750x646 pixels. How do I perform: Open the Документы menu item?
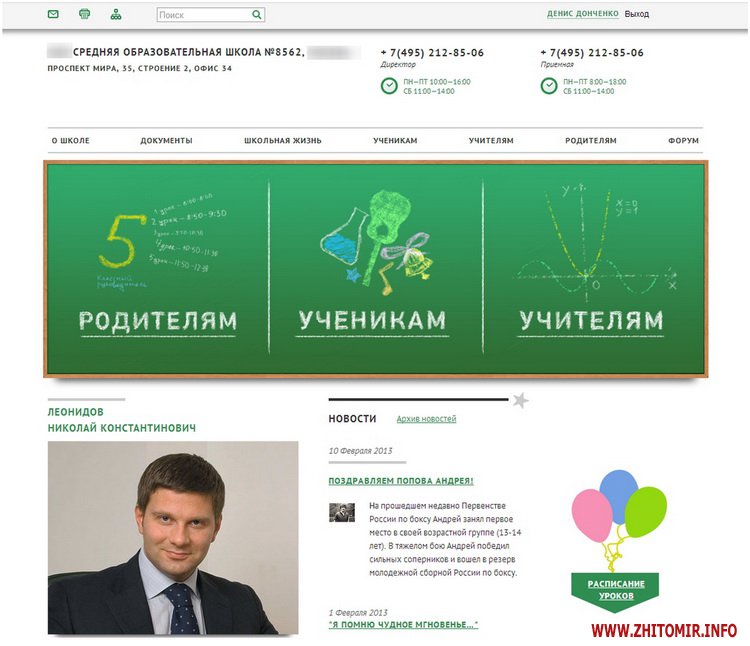click(166, 141)
